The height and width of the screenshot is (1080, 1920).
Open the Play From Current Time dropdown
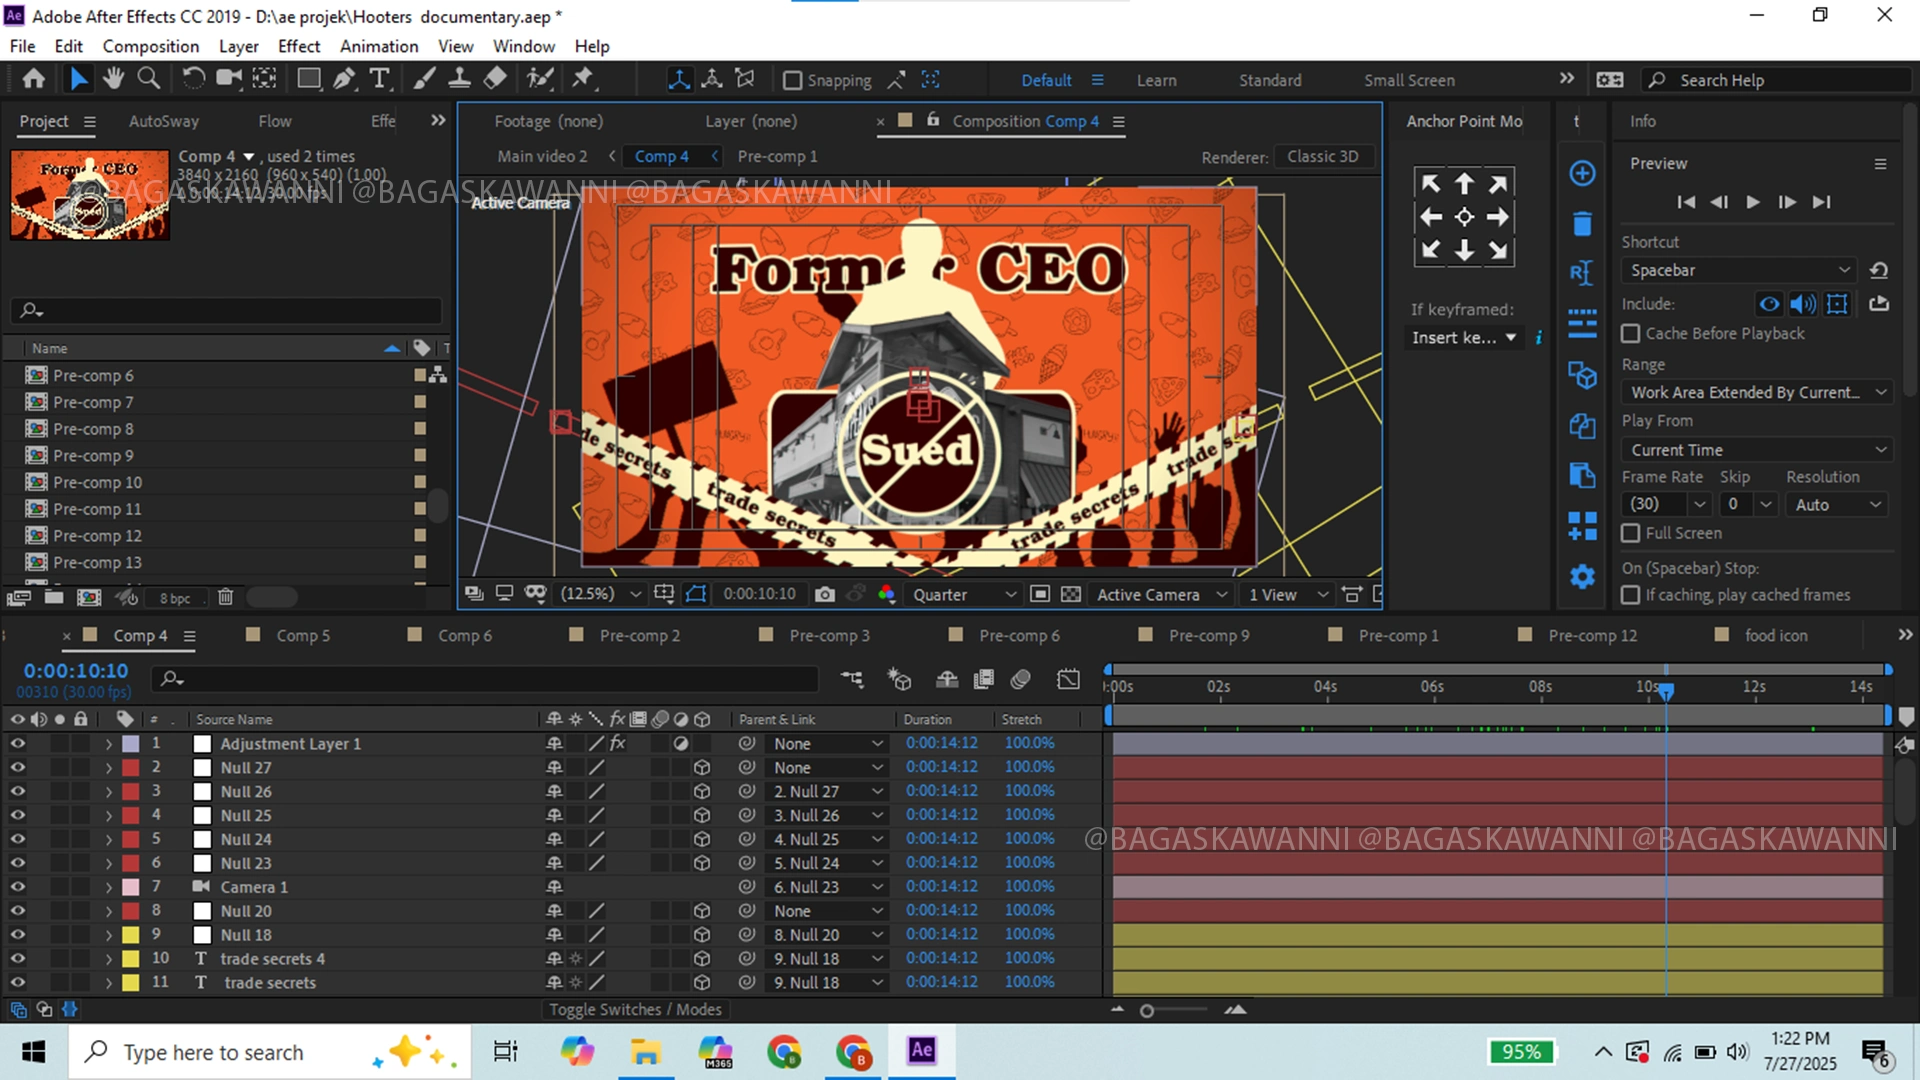pyautogui.click(x=1757, y=450)
